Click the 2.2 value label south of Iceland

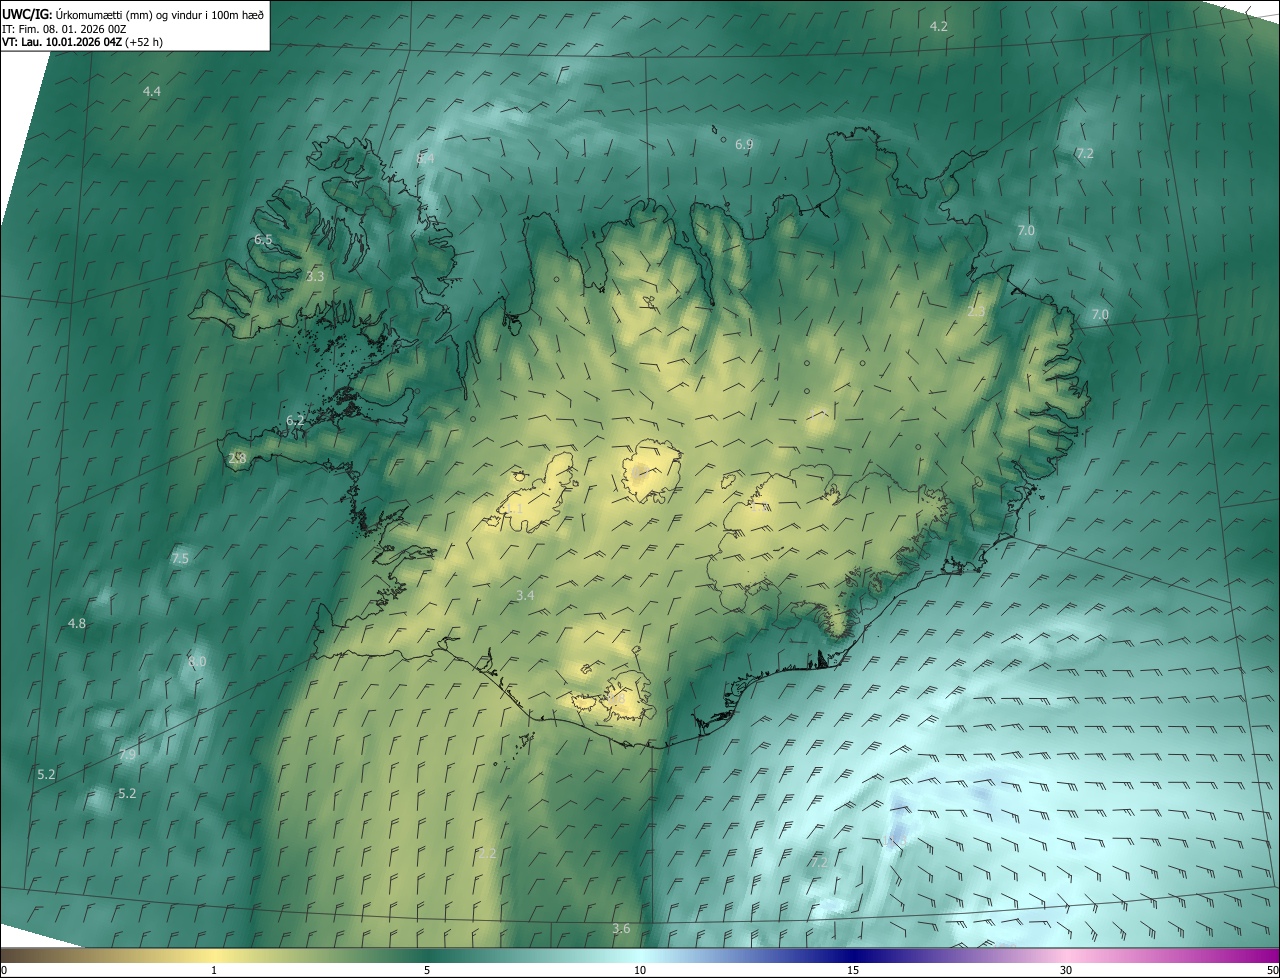point(487,853)
